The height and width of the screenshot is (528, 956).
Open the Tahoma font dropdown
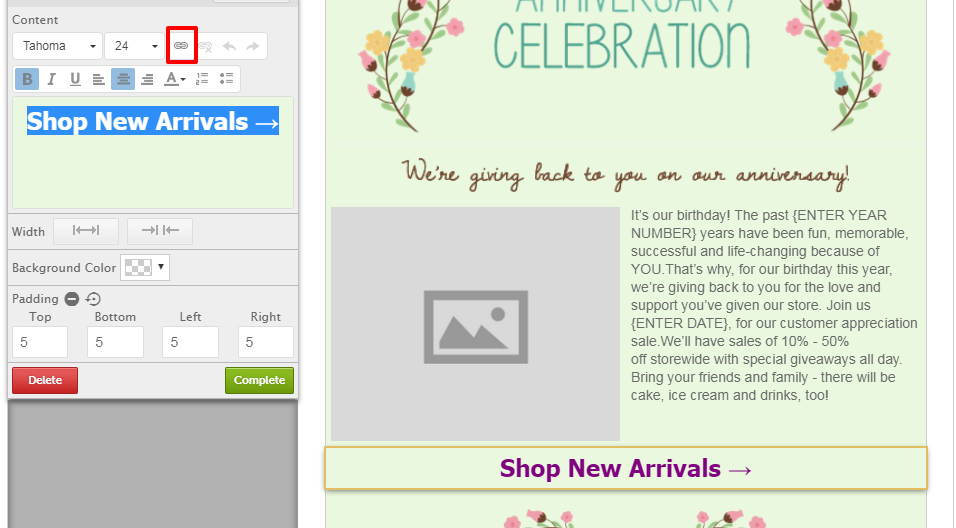pyautogui.click(x=57, y=46)
